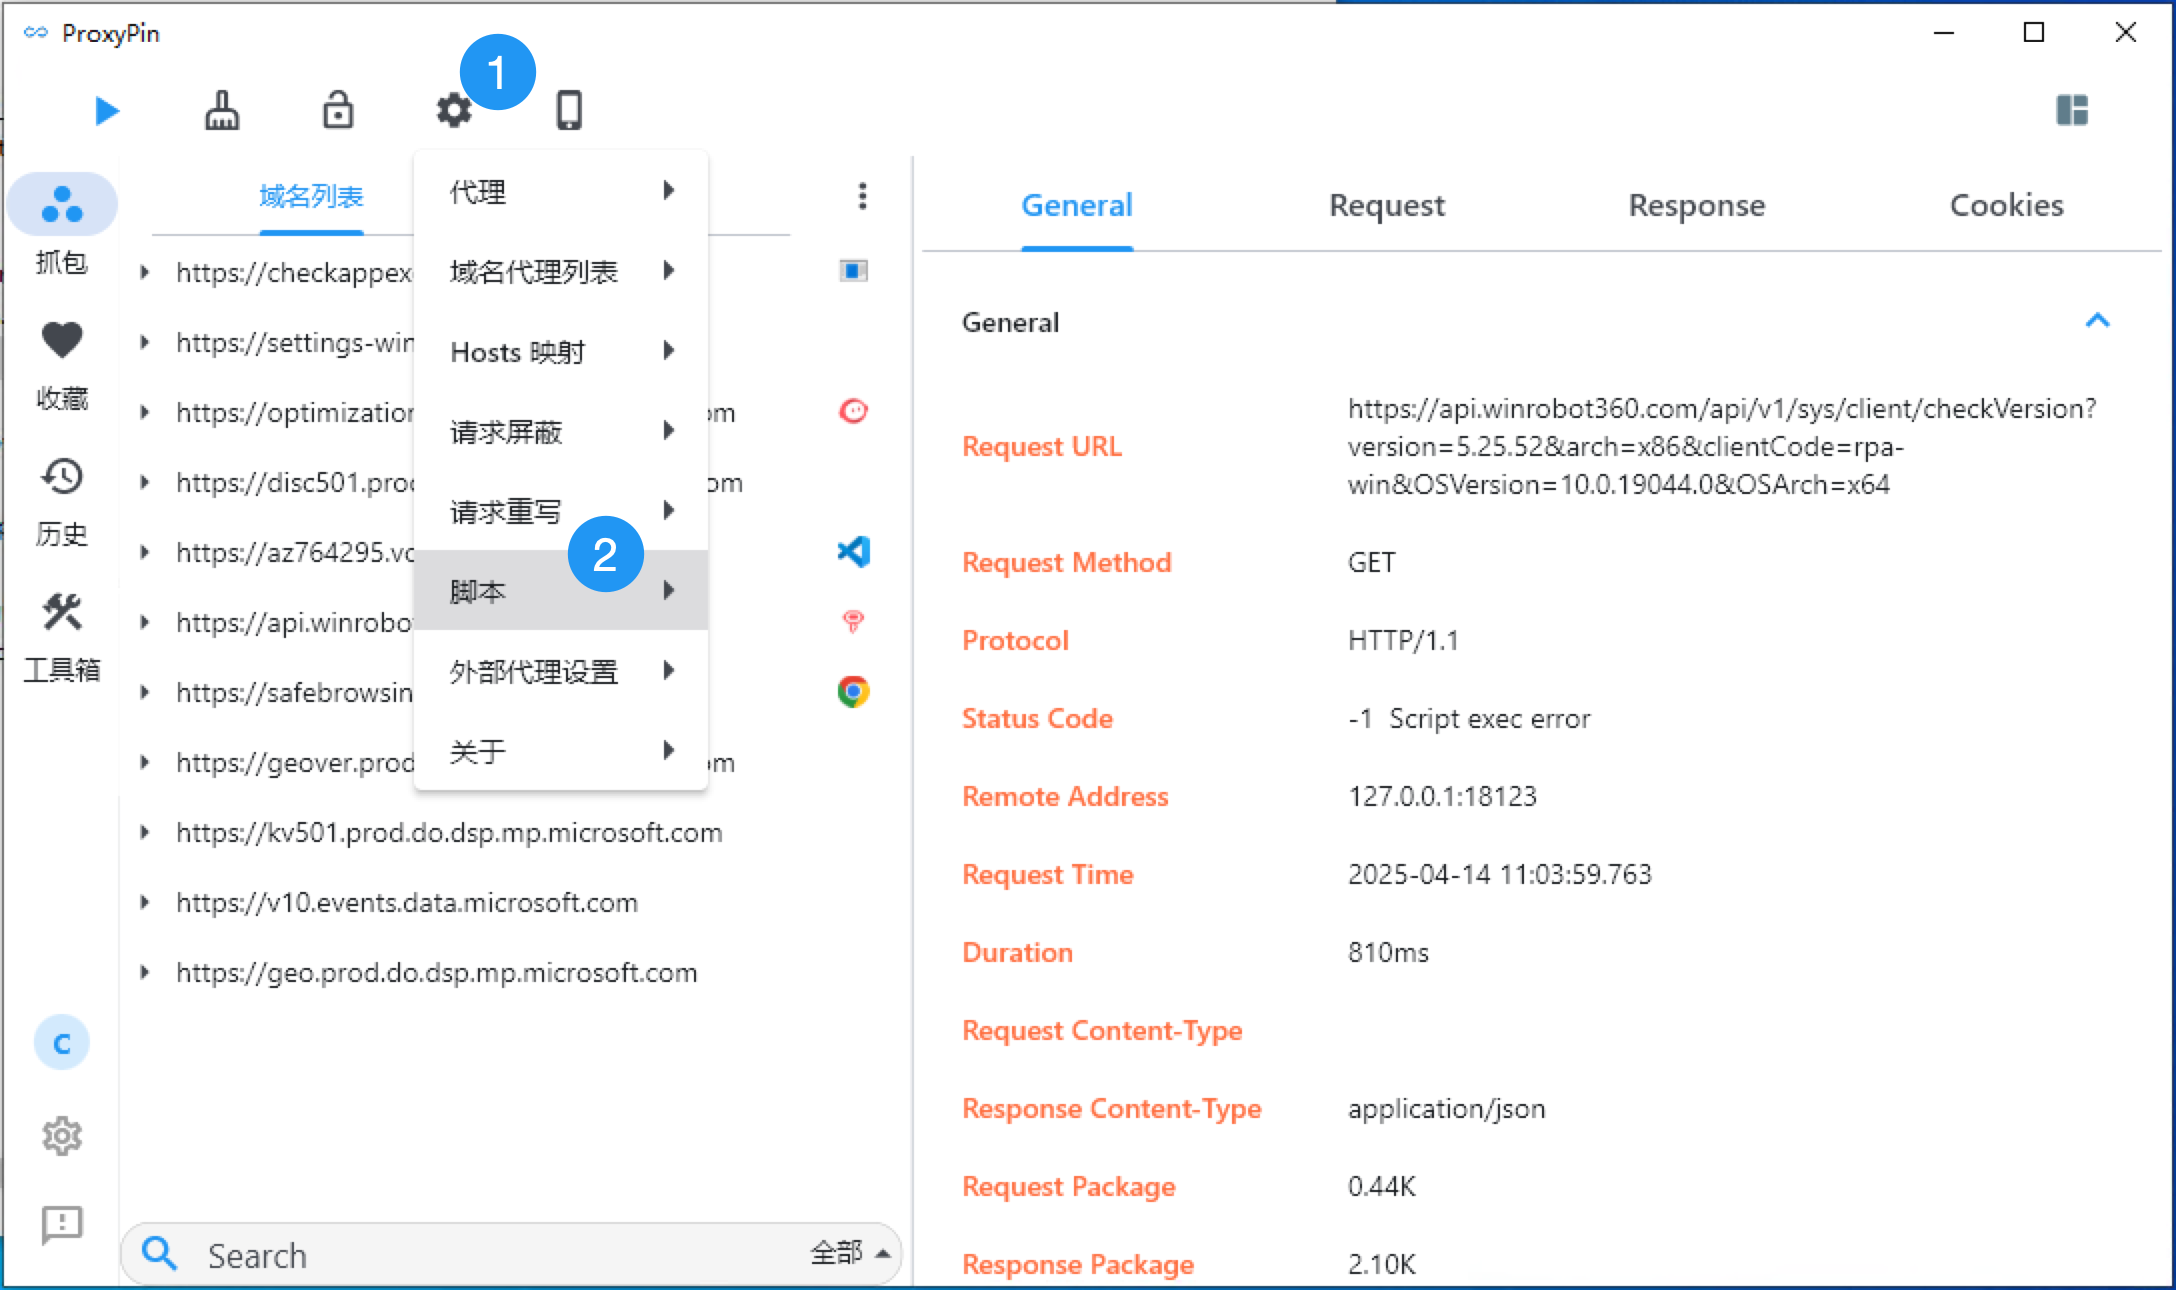Collapse the General section chevron

2097,321
